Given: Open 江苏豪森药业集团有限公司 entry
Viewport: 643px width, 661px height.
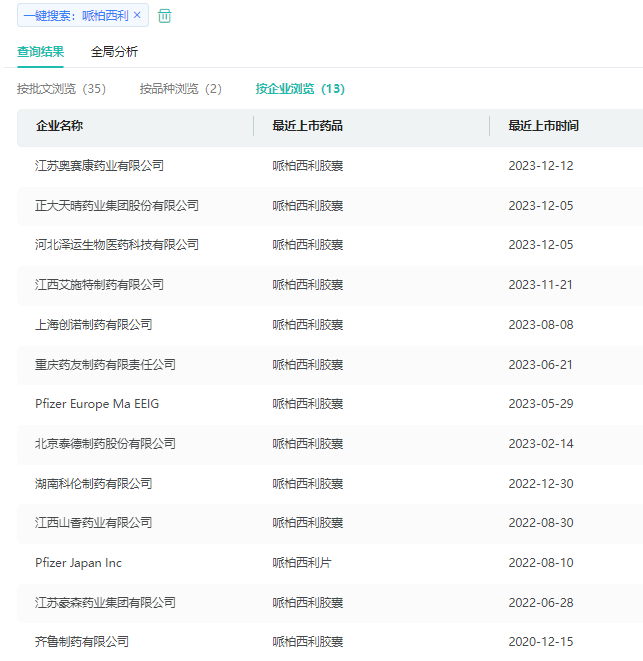Looking at the screenshot, I should tap(105, 603).
